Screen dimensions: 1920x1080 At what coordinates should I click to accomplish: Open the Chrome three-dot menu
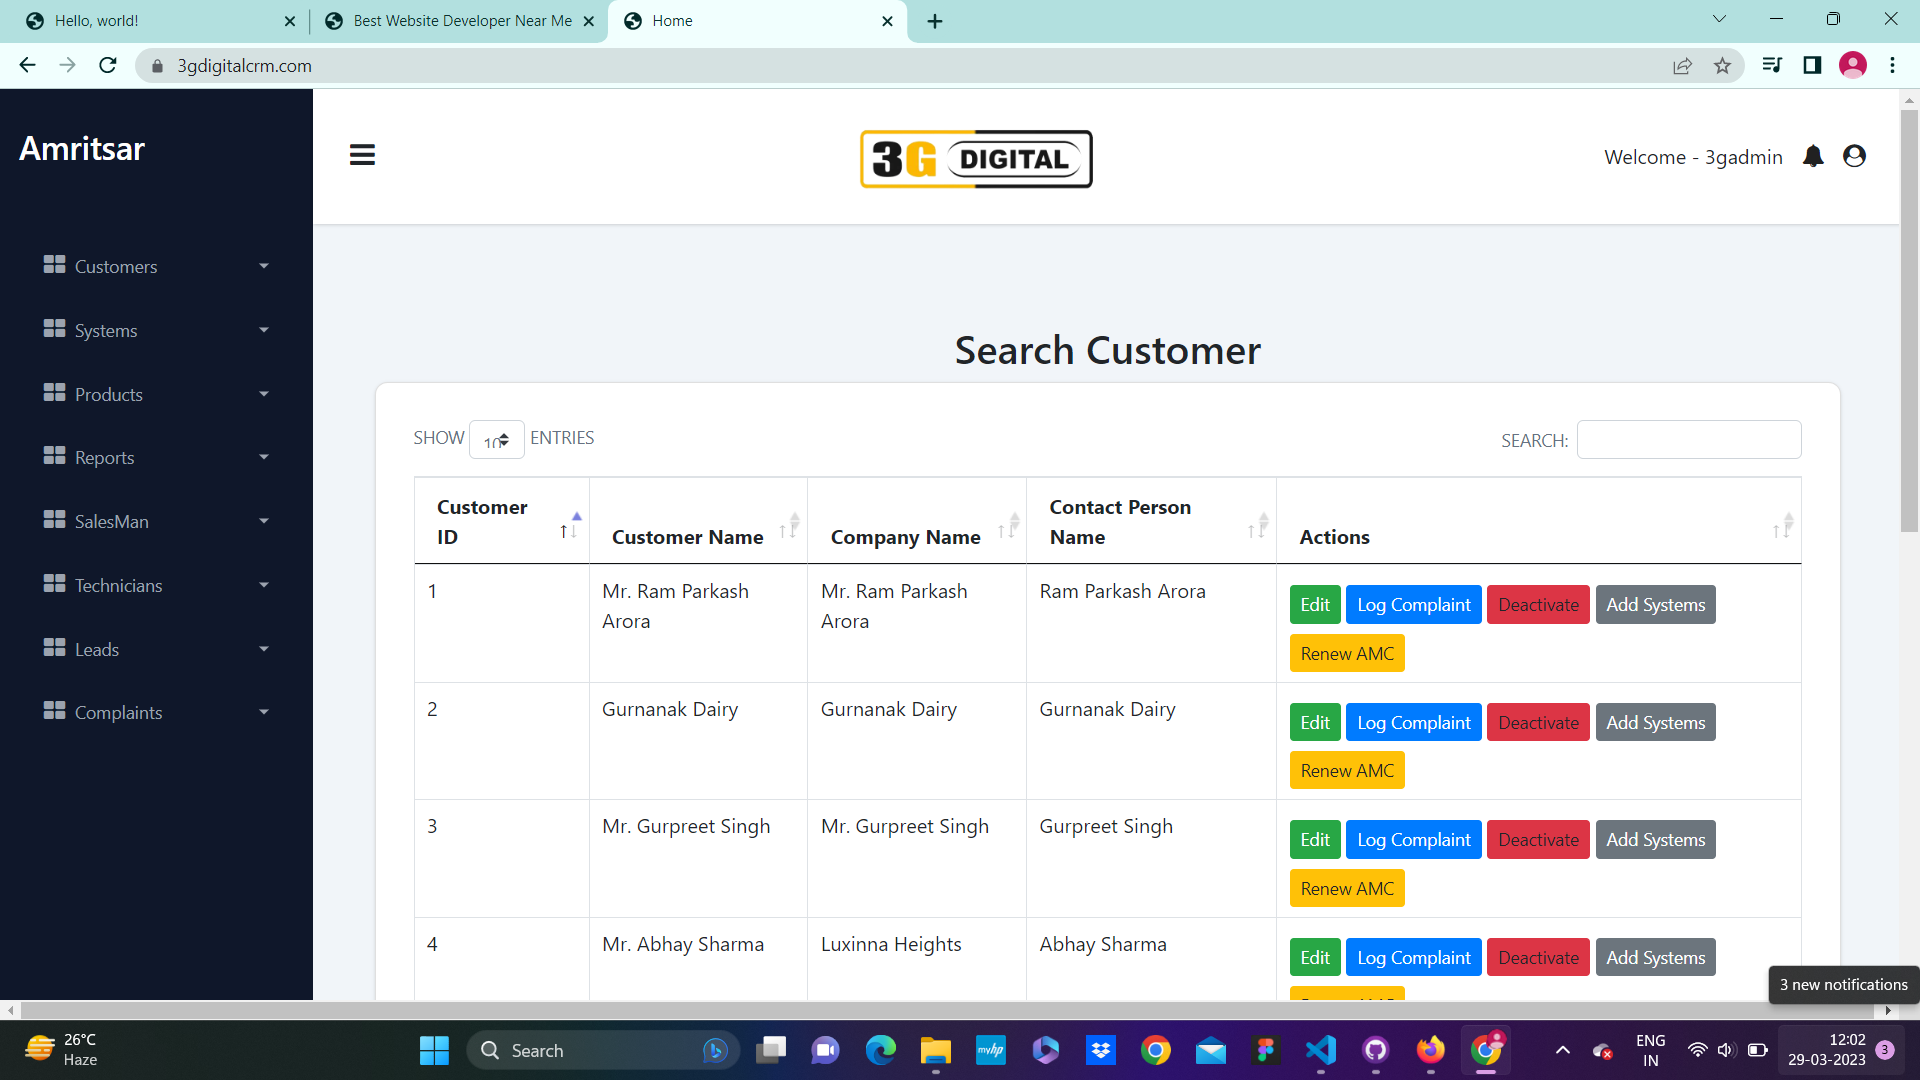point(1892,65)
